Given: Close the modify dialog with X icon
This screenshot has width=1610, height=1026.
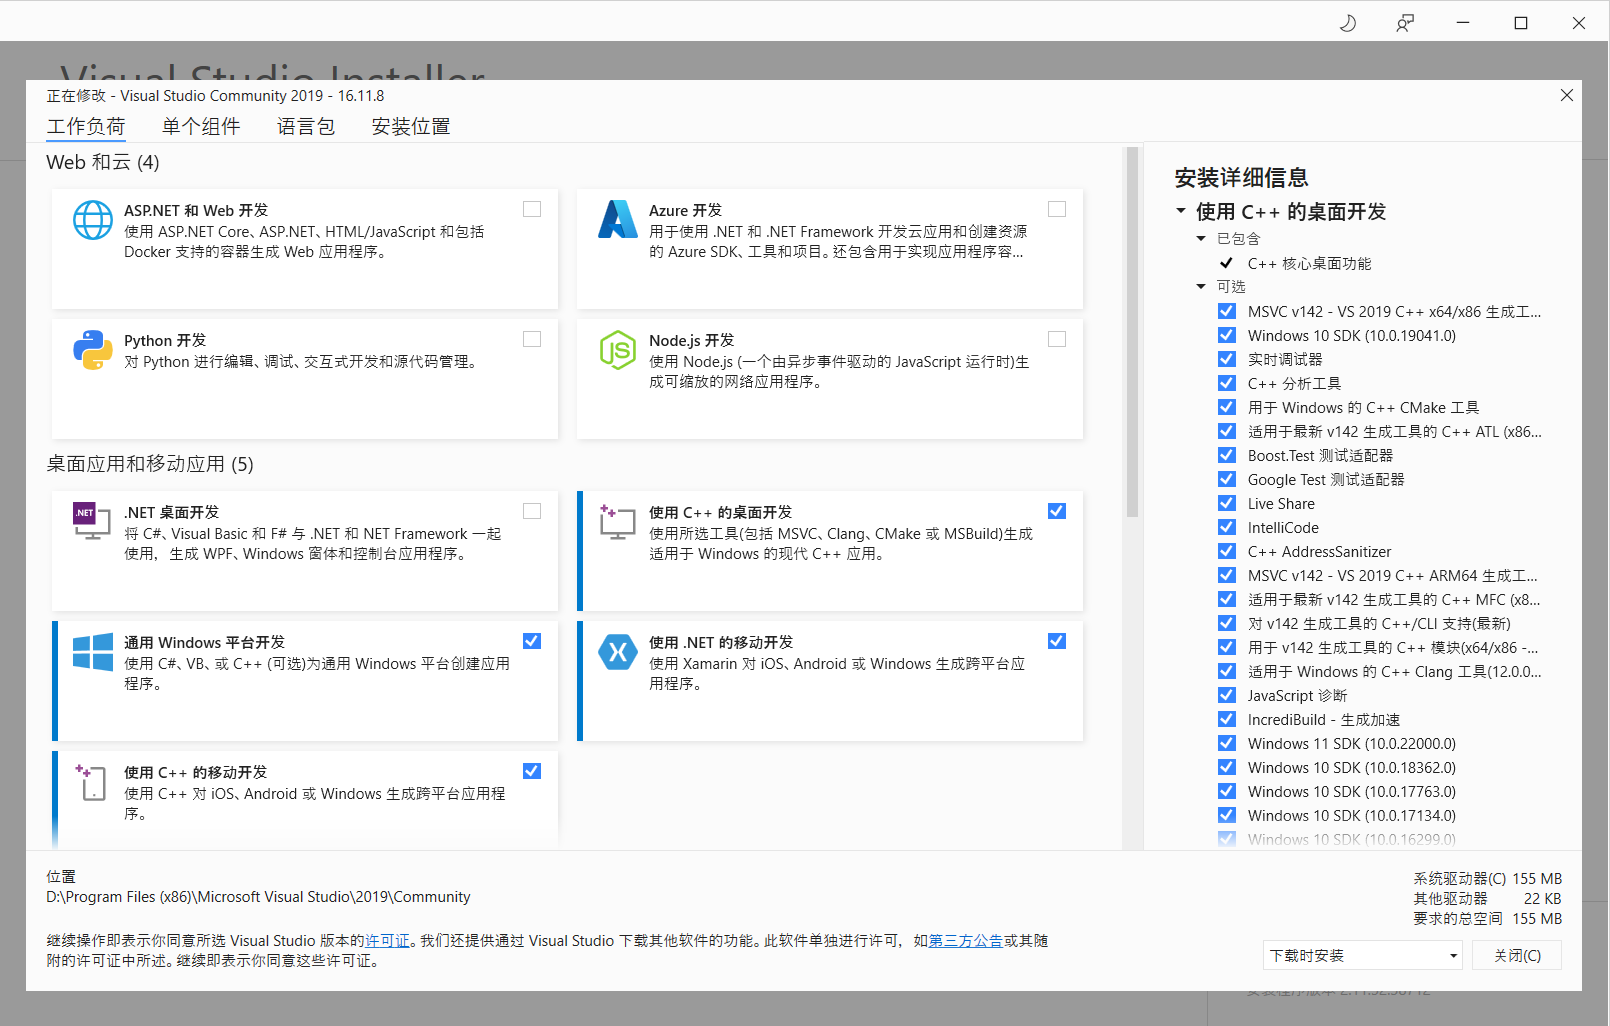Looking at the screenshot, I should pyautogui.click(x=1567, y=95).
